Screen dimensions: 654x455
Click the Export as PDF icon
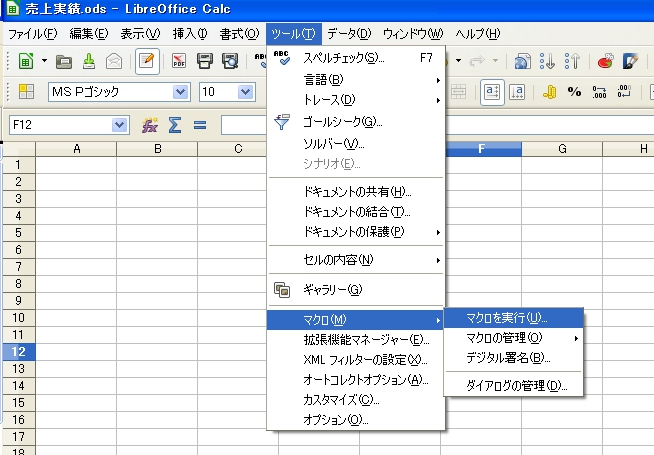point(181,61)
